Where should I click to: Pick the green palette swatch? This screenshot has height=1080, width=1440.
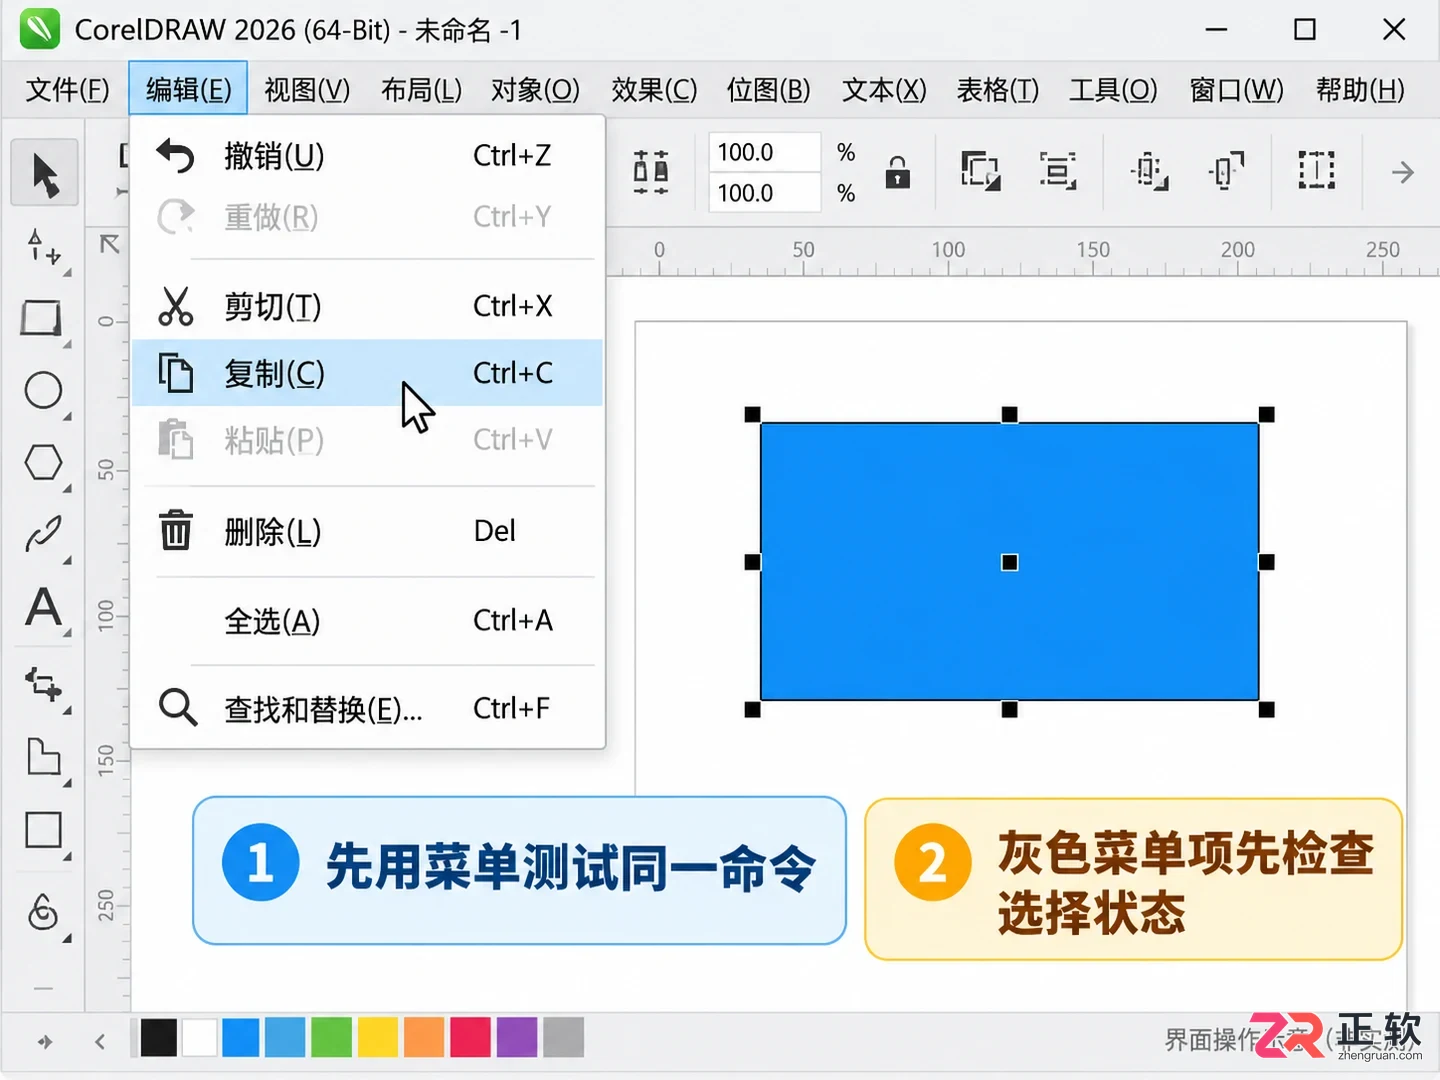click(x=331, y=1038)
